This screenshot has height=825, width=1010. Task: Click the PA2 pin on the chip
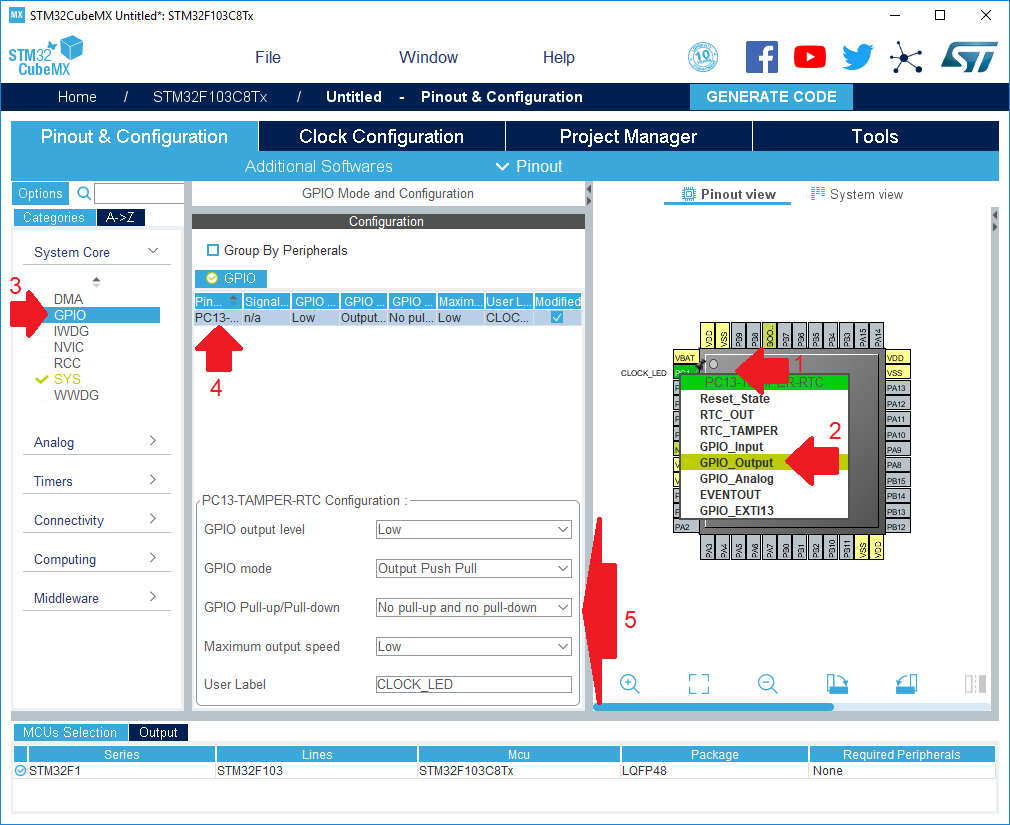click(x=684, y=527)
